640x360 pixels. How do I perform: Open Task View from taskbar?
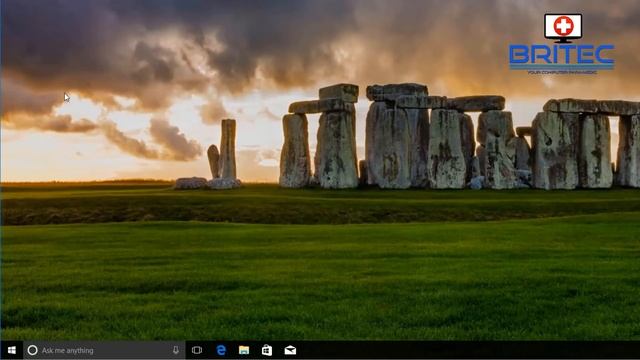(x=197, y=350)
